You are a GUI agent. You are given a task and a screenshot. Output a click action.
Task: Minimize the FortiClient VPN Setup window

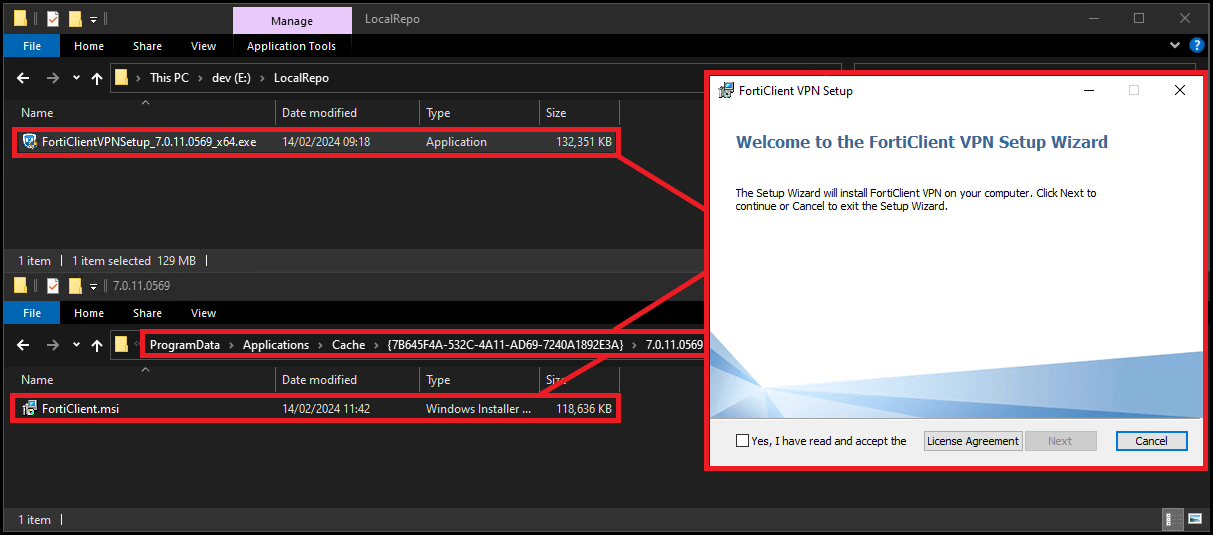pos(1088,90)
